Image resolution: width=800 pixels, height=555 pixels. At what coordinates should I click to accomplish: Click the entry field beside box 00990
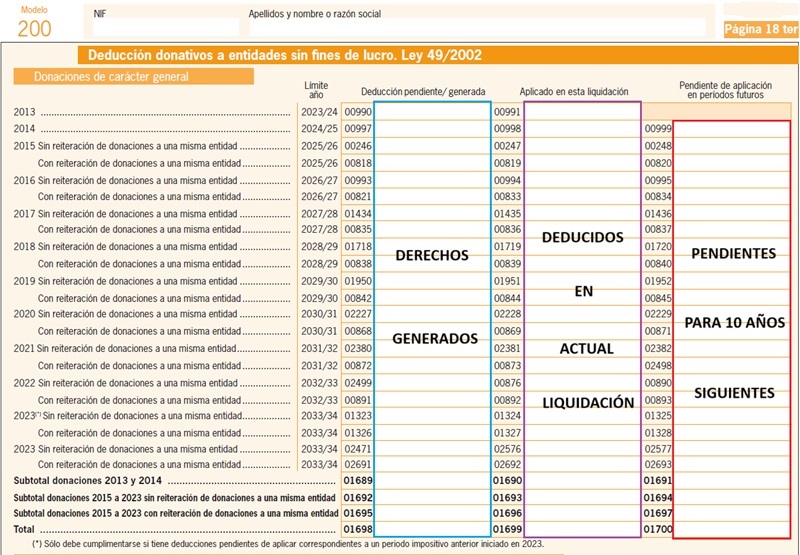click(433, 112)
